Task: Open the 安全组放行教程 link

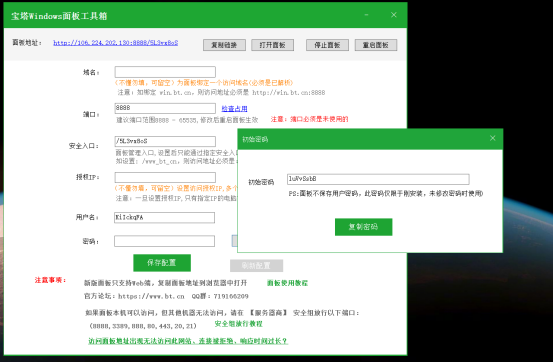Action: [238, 324]
